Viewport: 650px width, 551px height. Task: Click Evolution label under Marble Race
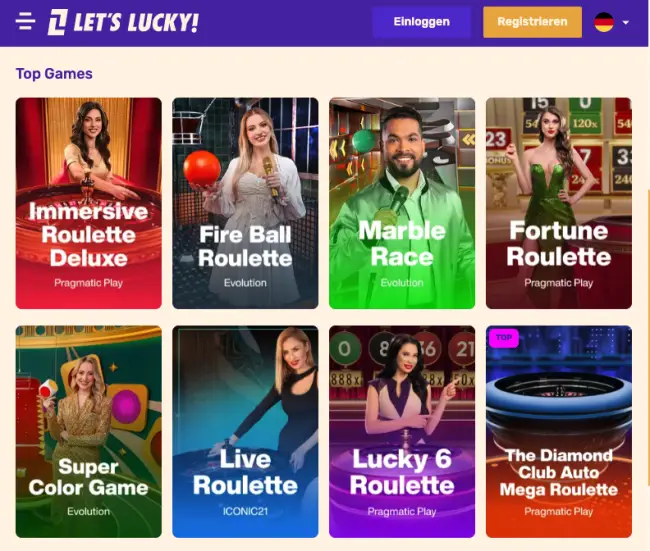pyautogui.click(x=402, y=283)
